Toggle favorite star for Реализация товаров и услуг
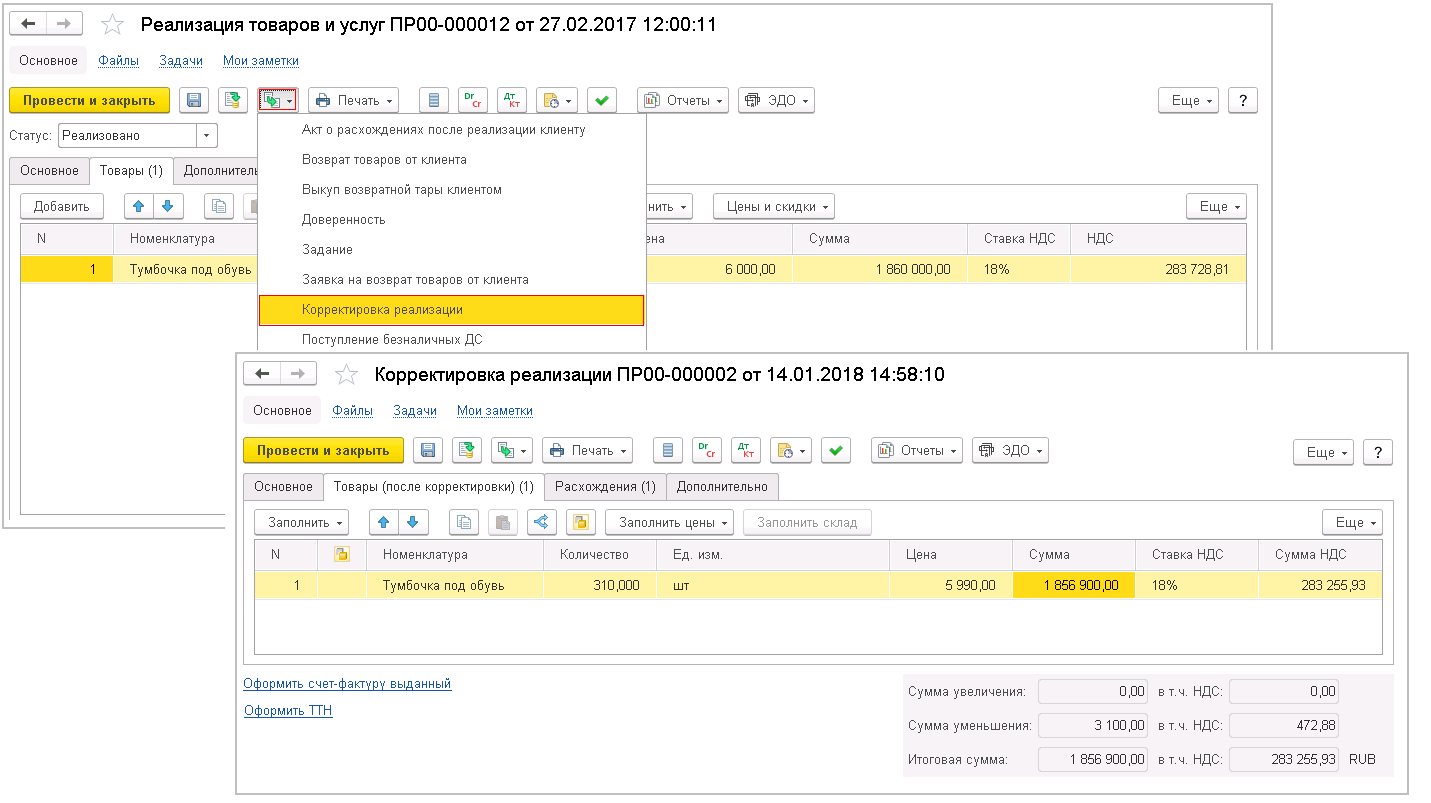The image size is (1431, 803). pyautogui.click(x=113, y=26)
